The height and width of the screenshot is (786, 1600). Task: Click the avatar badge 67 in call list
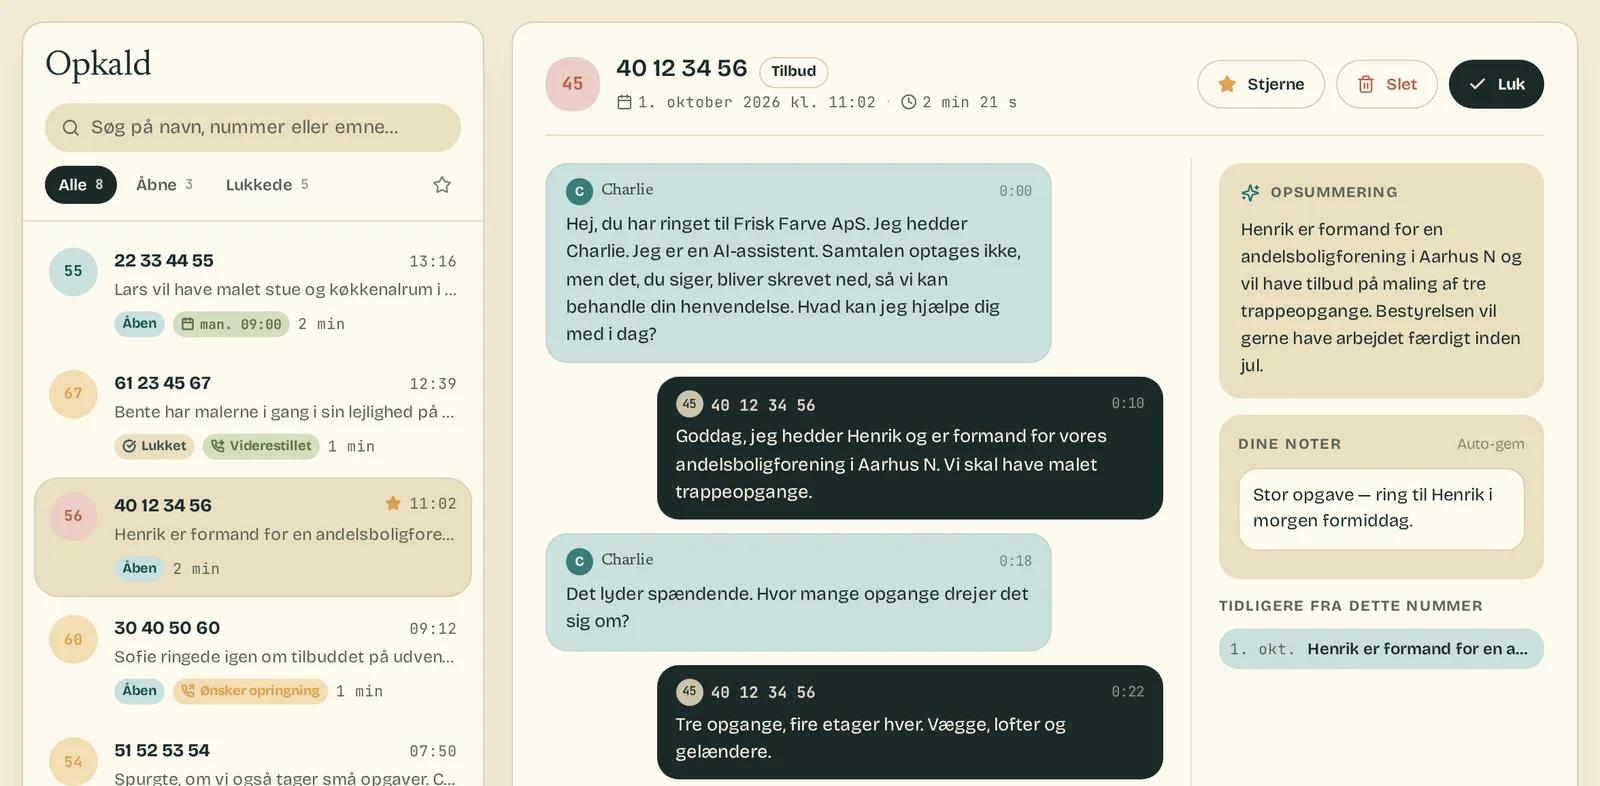[x=73, y=394]
